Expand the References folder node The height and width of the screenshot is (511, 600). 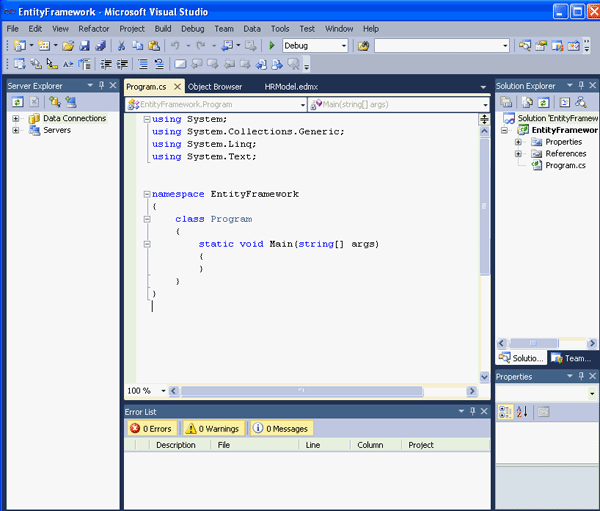click(518, 154)
